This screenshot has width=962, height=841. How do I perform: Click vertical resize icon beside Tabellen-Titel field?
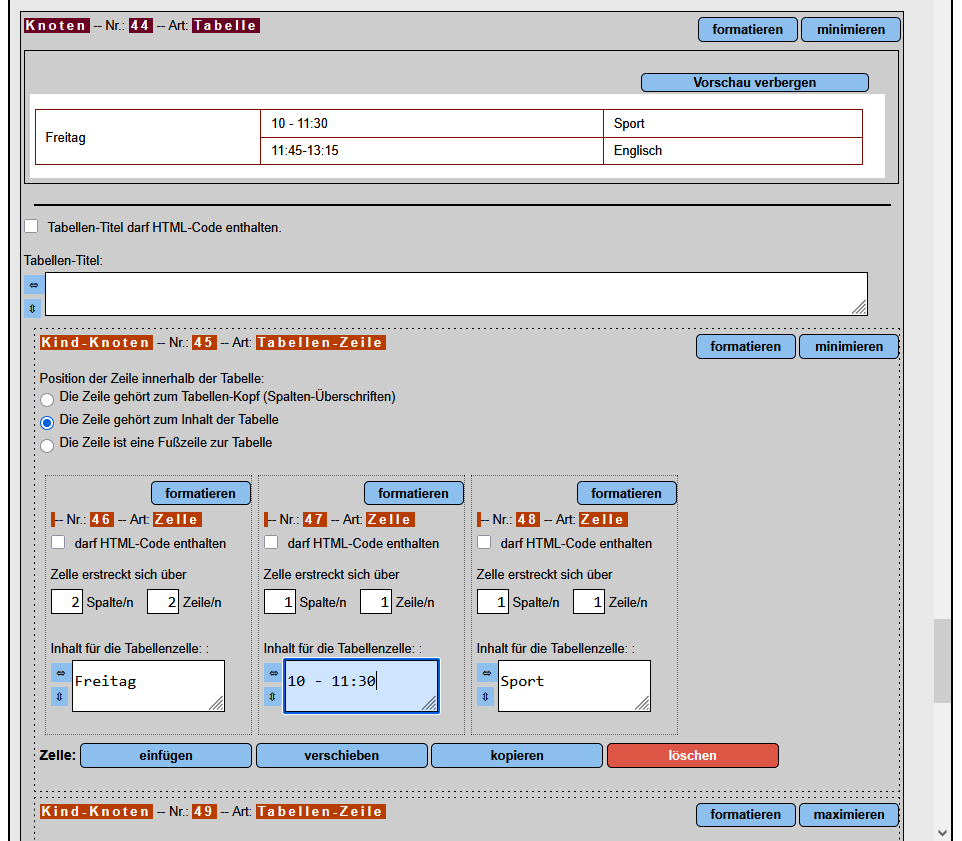click(x=32, y=308)
